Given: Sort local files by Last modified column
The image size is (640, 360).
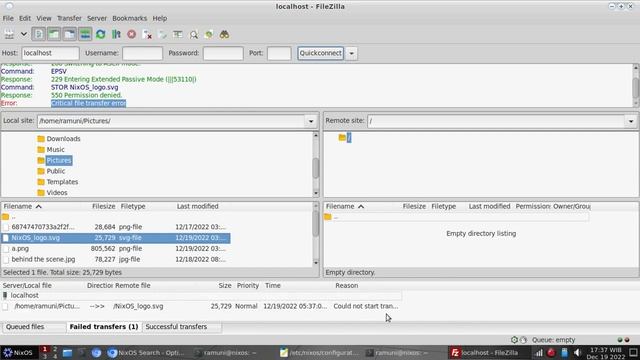Looking at the screenshot, I should point(198,207).
